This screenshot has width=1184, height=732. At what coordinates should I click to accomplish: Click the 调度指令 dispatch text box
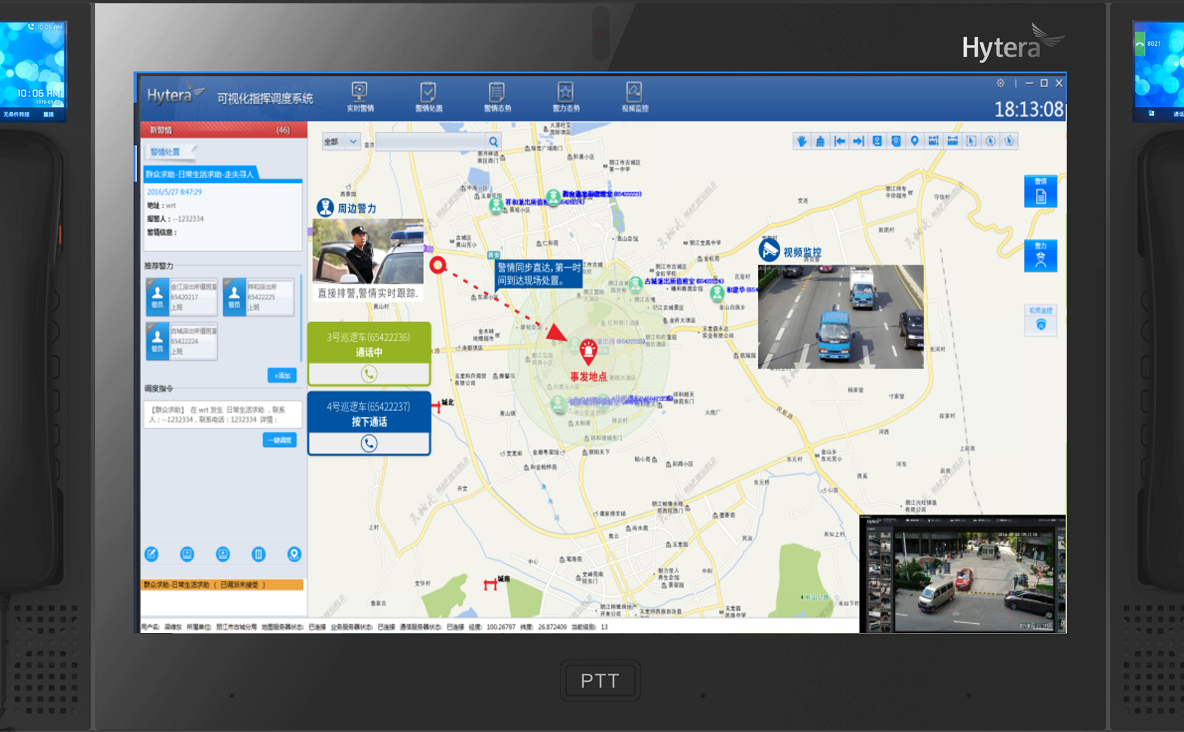(223, 415)
